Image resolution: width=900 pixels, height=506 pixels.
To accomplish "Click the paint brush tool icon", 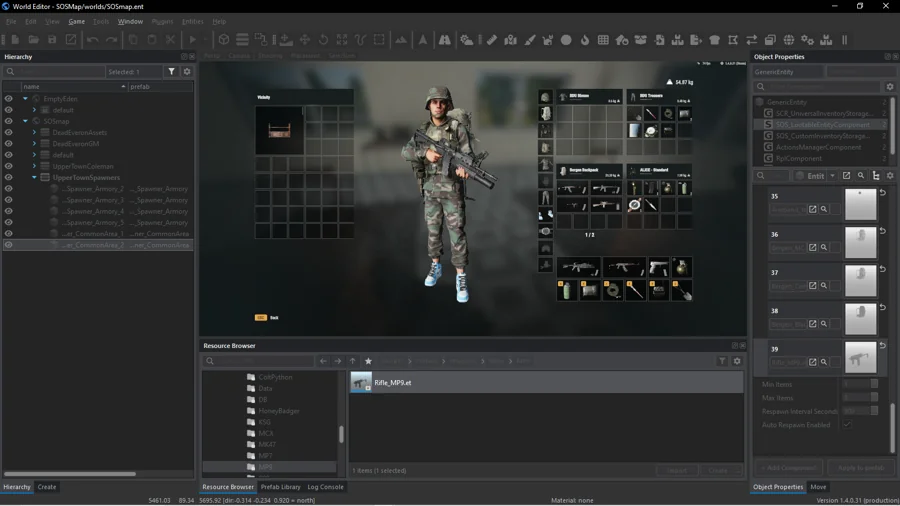I will coord(530,40).
